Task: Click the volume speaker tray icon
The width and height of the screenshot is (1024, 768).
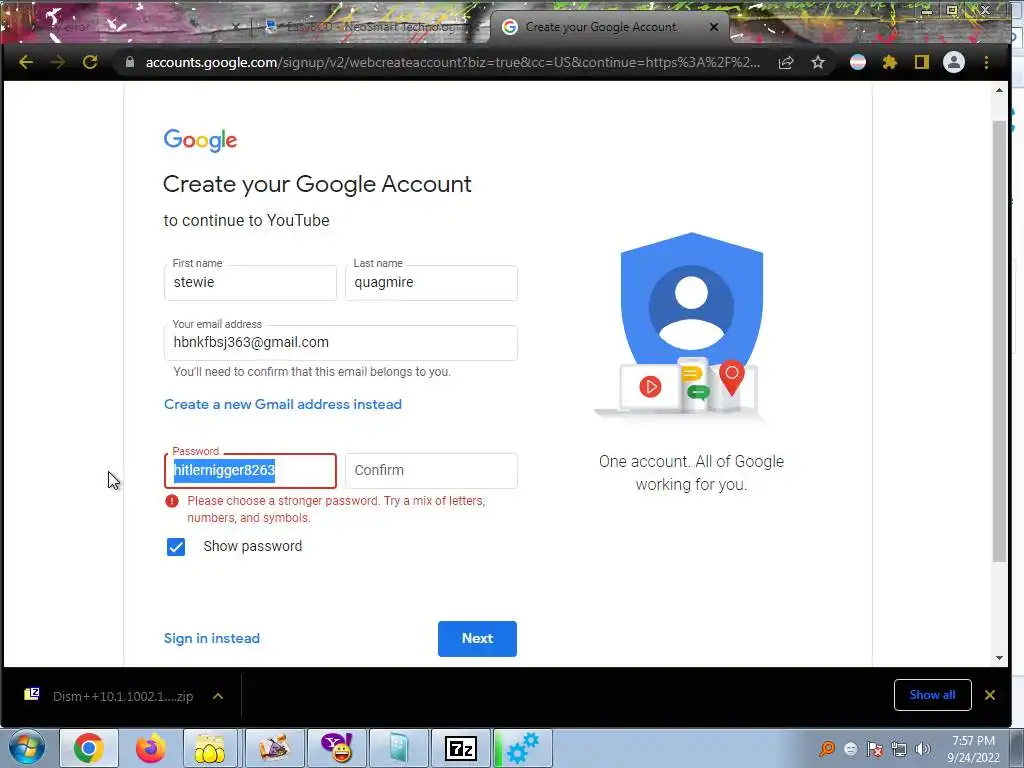Action: coord(923,749)
